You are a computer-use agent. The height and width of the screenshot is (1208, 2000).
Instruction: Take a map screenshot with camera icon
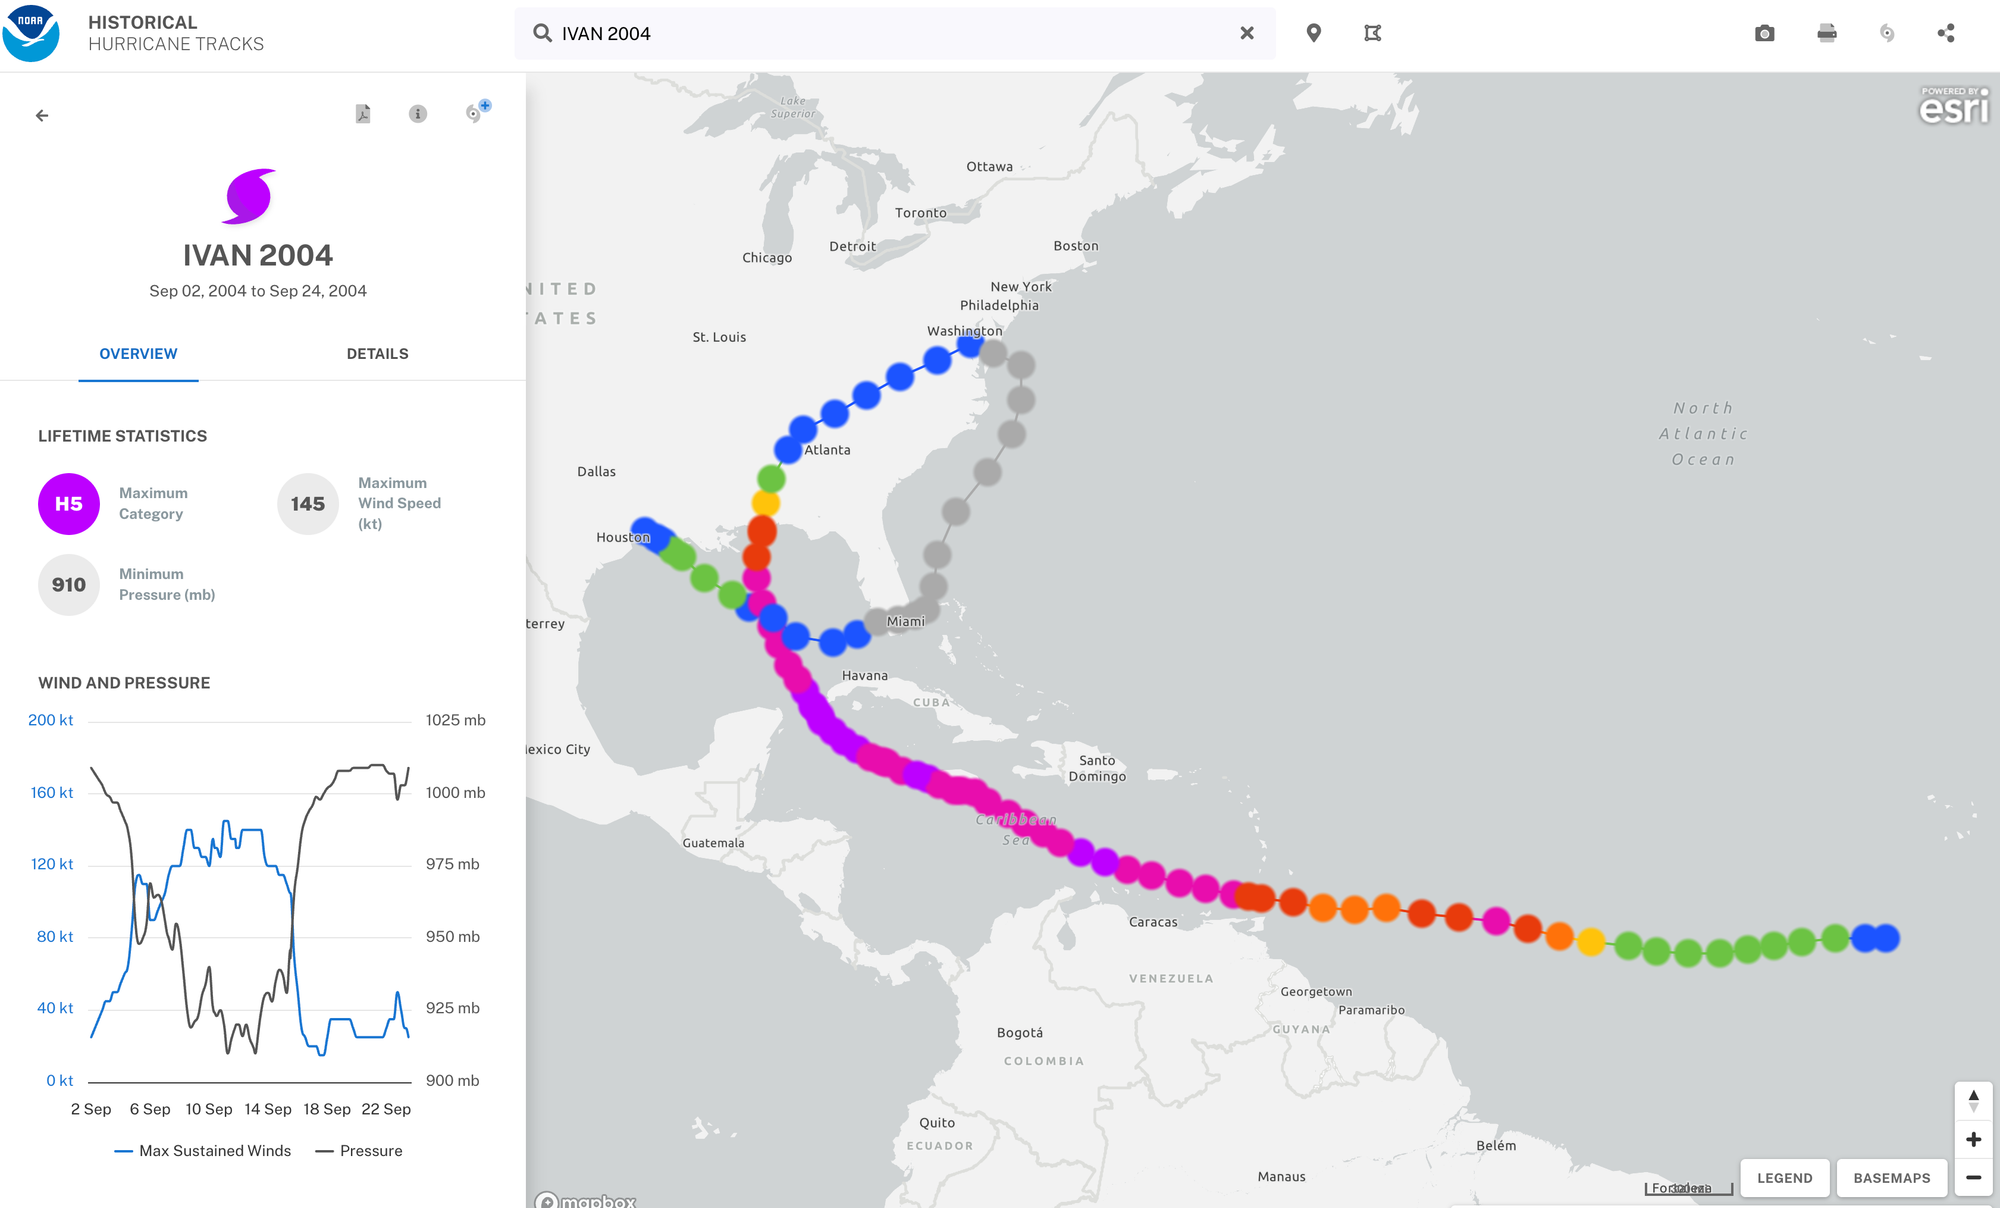pos(1765,33)
